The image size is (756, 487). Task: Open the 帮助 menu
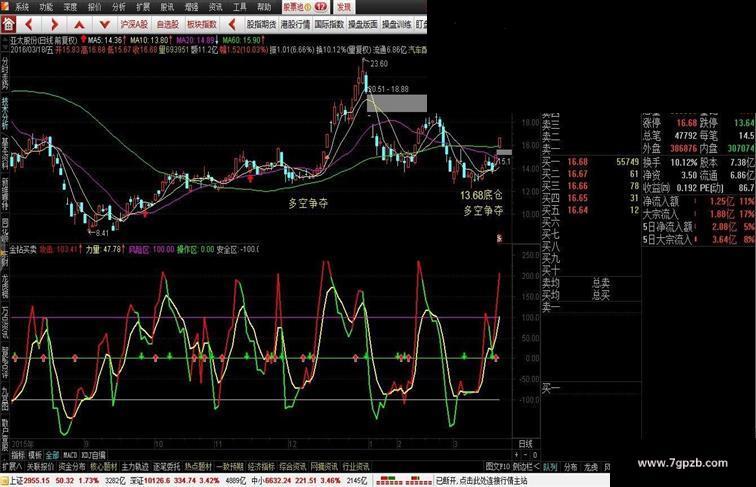[264, 7]
